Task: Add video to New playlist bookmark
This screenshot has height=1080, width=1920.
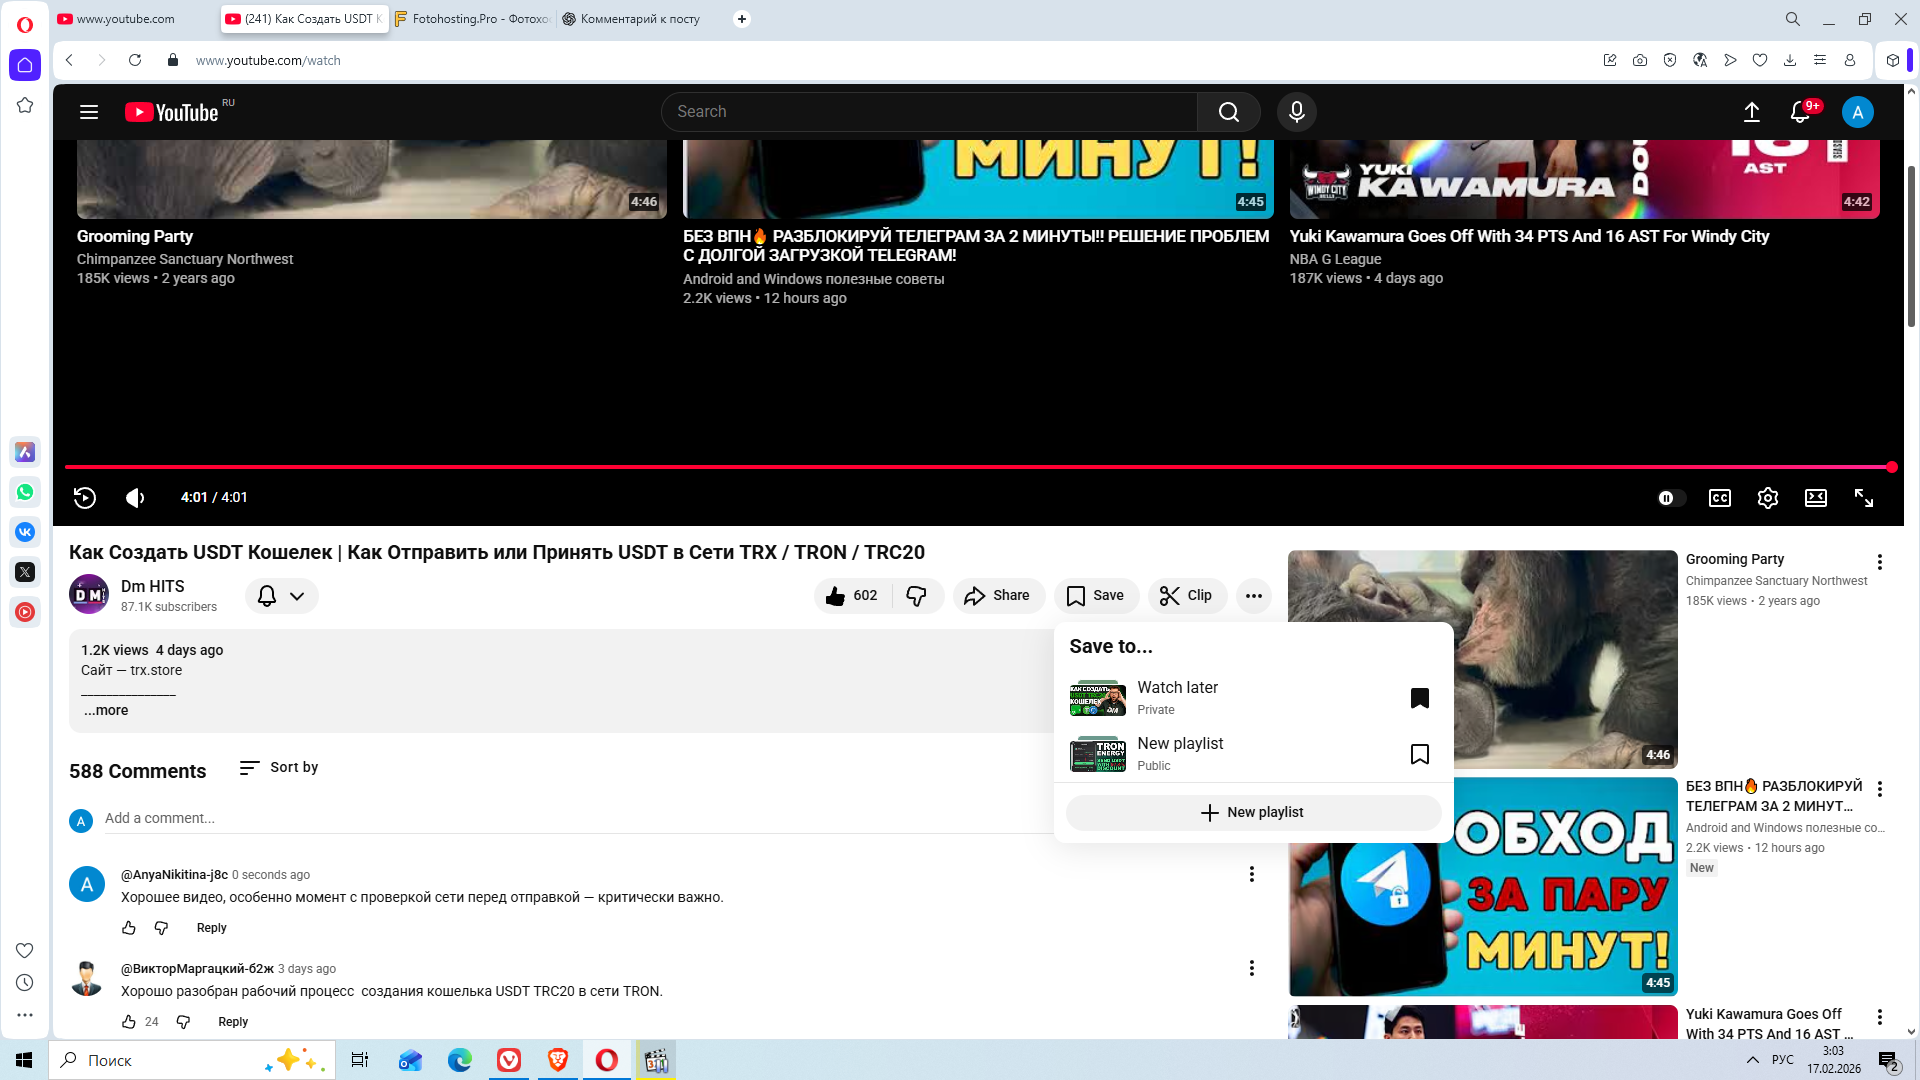Action: [x=1419, y=754]
